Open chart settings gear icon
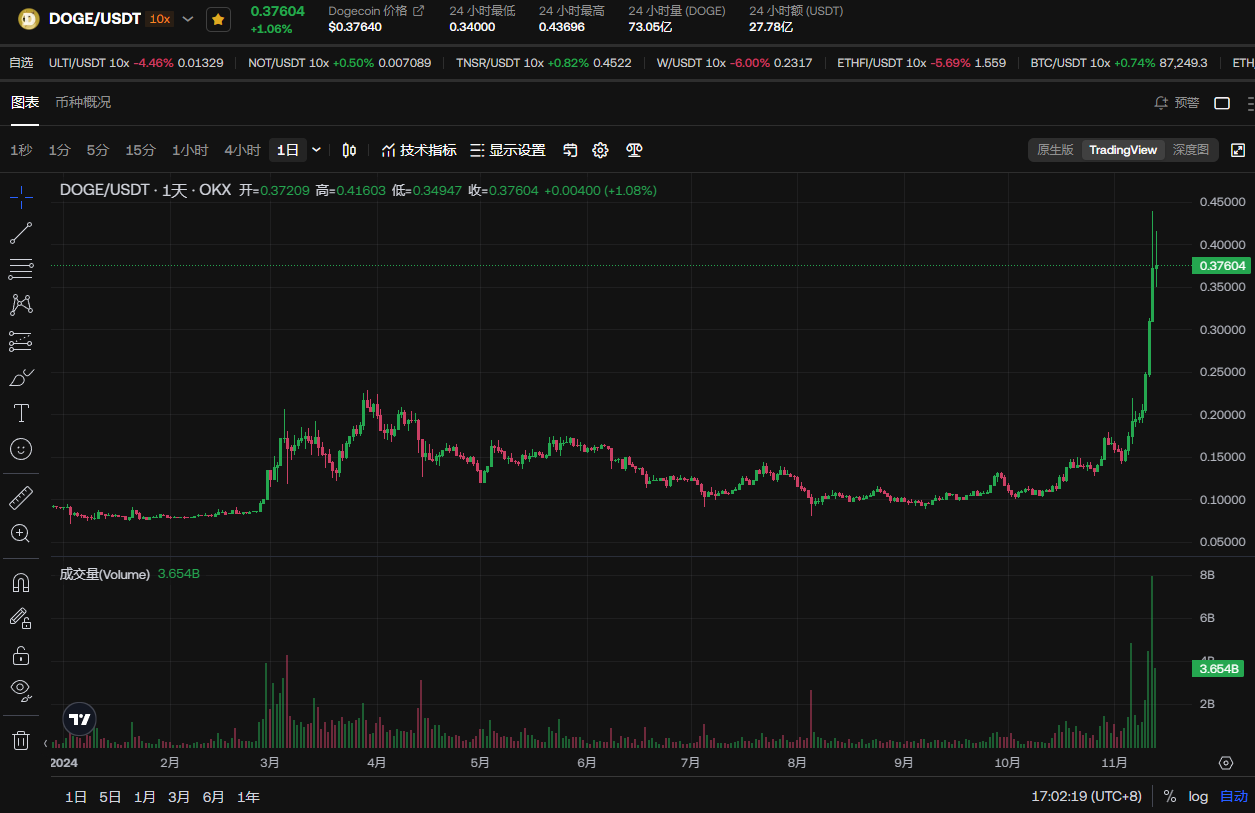The height and width of the screenshot is (813, 1255). tap(600, 150)
